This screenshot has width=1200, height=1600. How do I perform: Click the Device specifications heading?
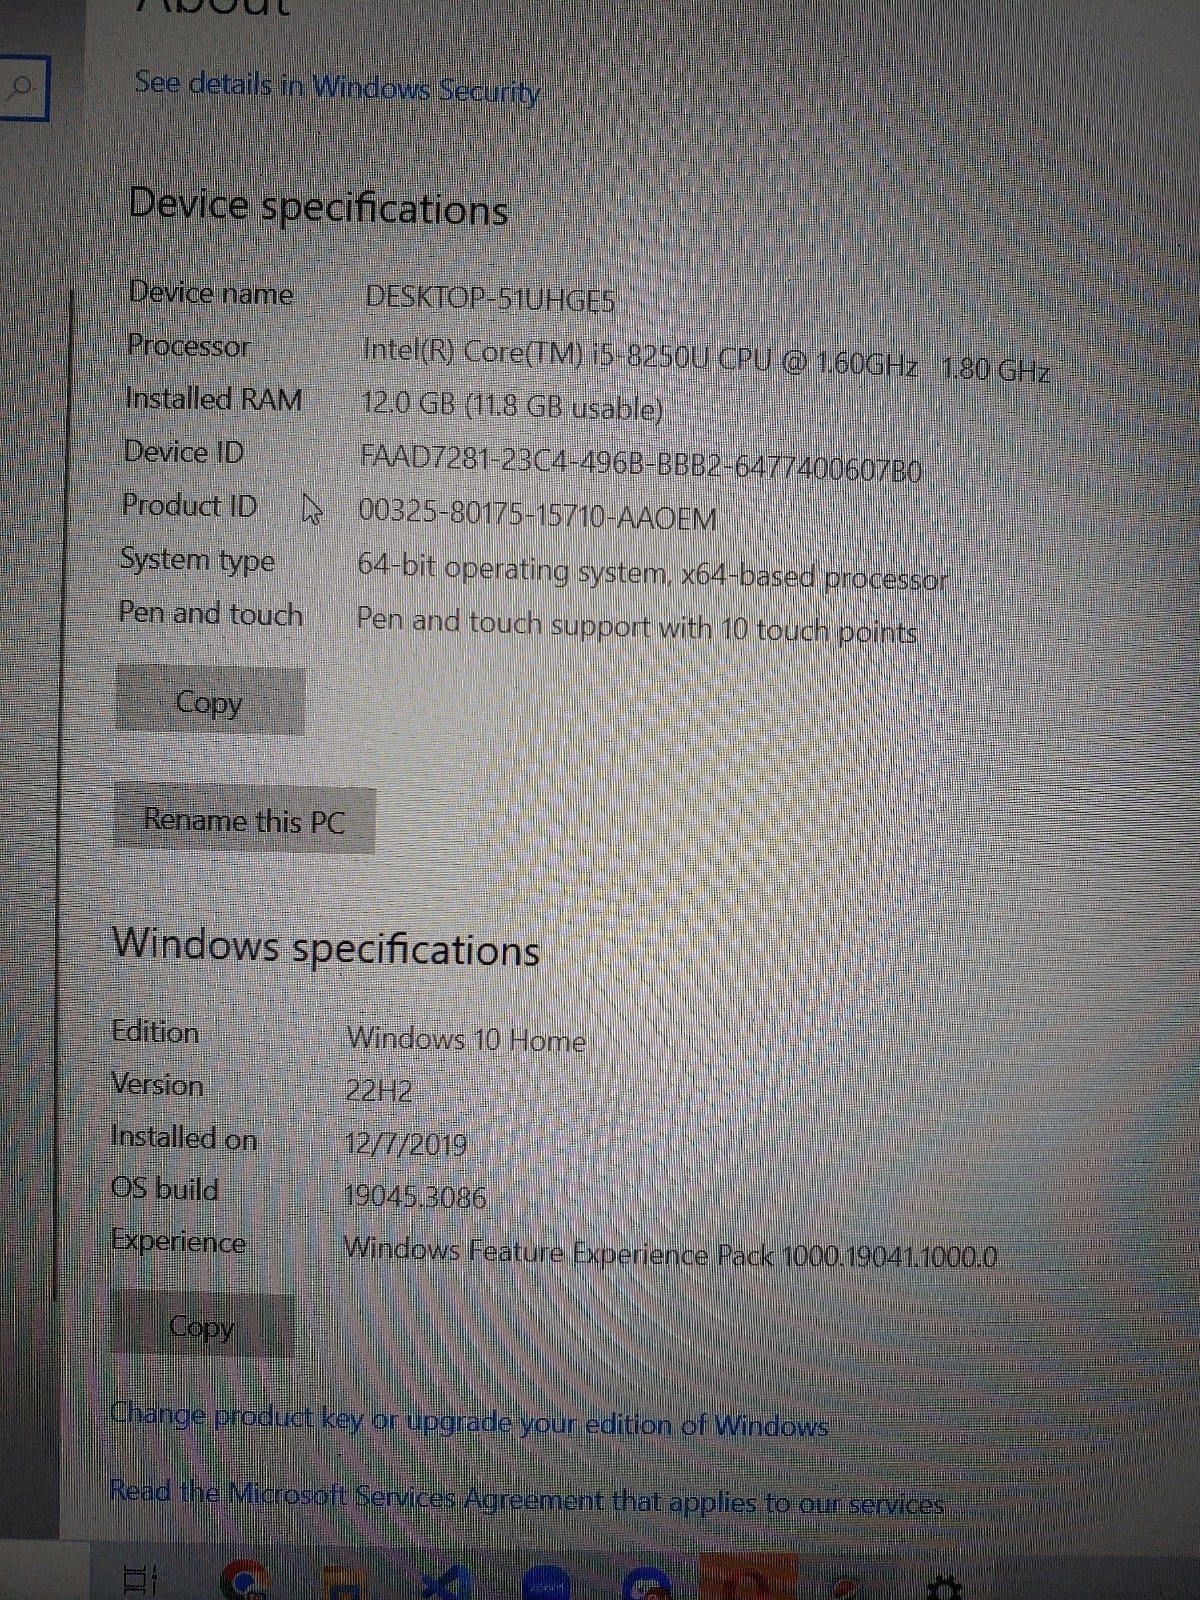318,206
